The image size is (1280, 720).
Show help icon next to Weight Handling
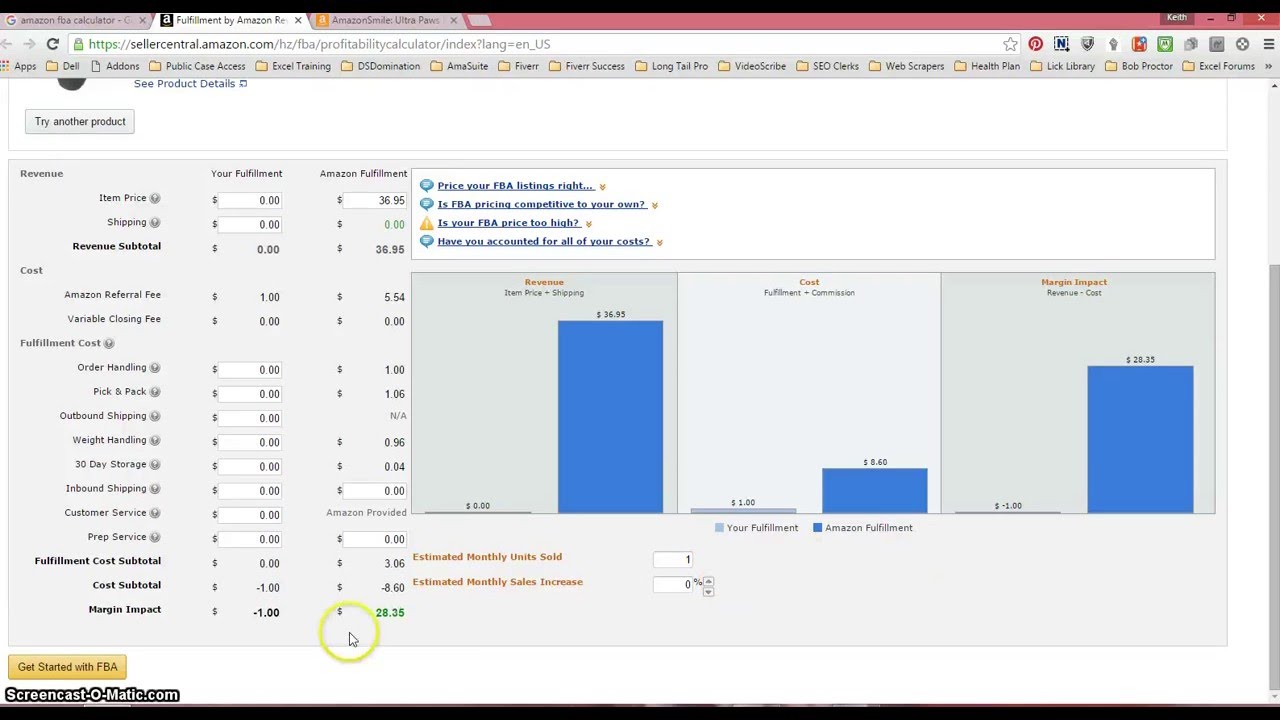point(155,440)
